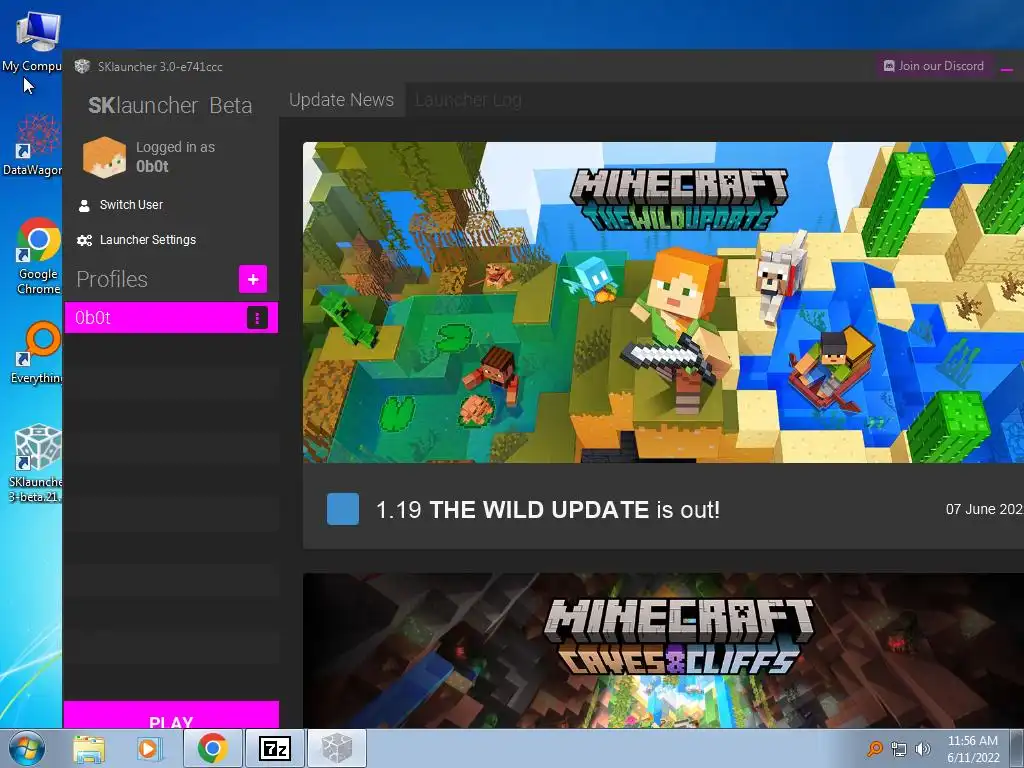Image resolution: width=1024 pixels, height=768 pixels.
Task: Select the SKlauncher taskbar button
Action: pyautogui.click(x=336, y=748)
